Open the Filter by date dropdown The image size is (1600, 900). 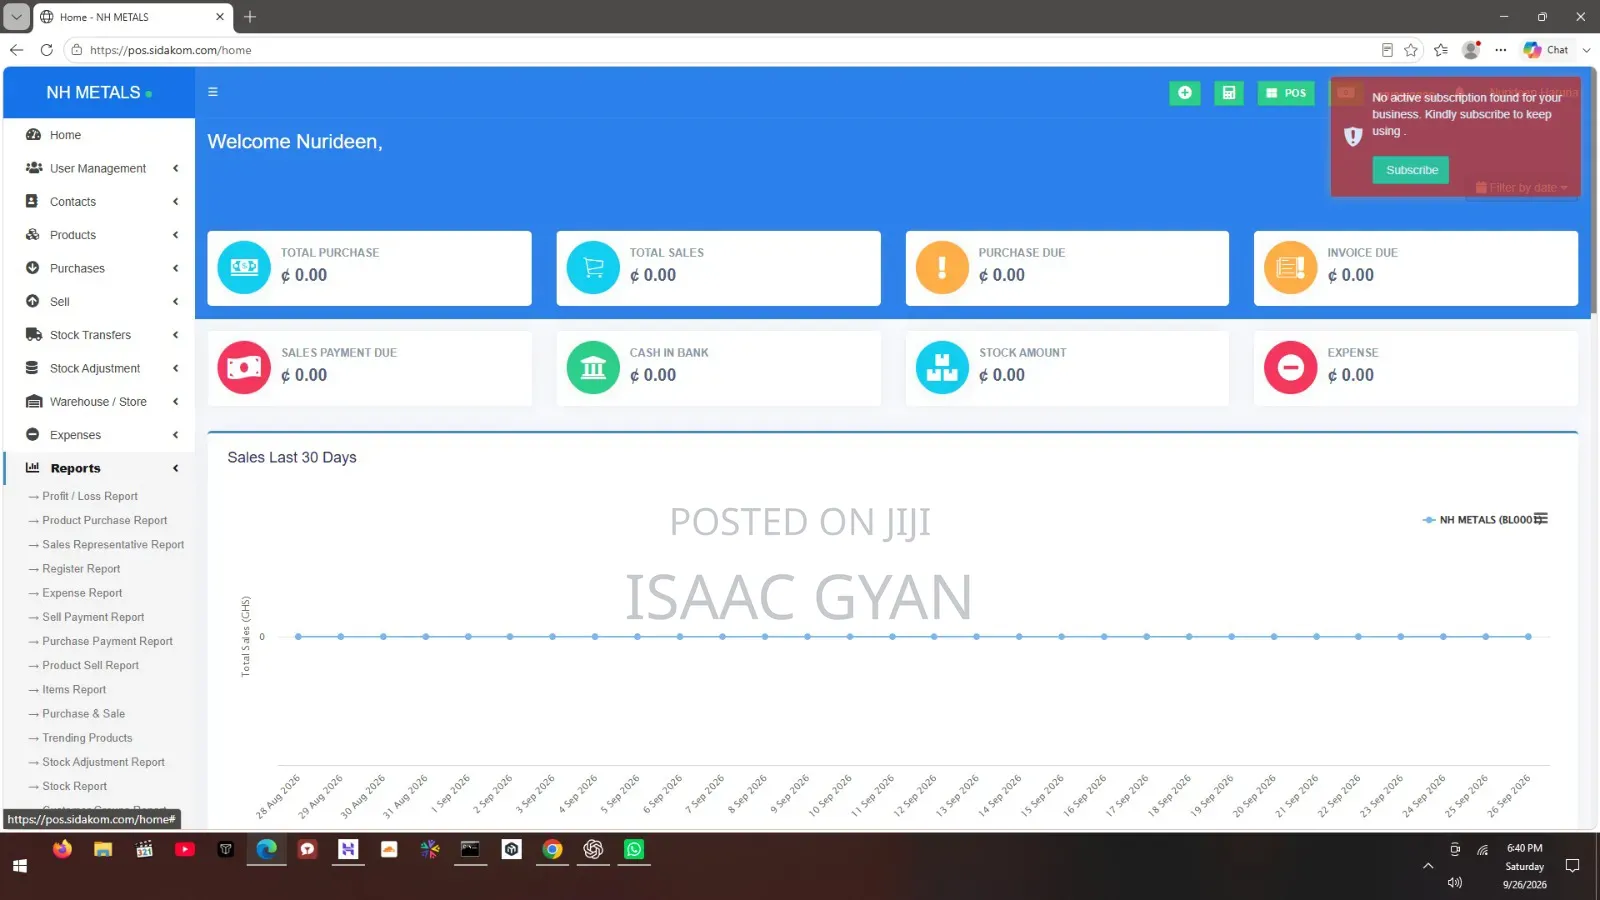click(x=1522, y=188)
